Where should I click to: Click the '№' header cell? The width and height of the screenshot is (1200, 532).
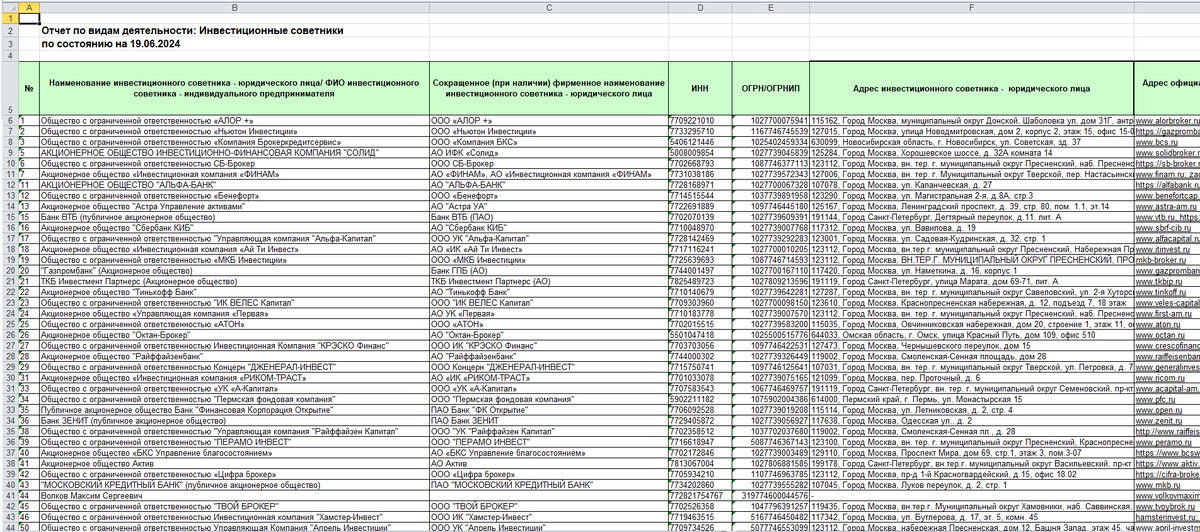click(x=29, y=88)
